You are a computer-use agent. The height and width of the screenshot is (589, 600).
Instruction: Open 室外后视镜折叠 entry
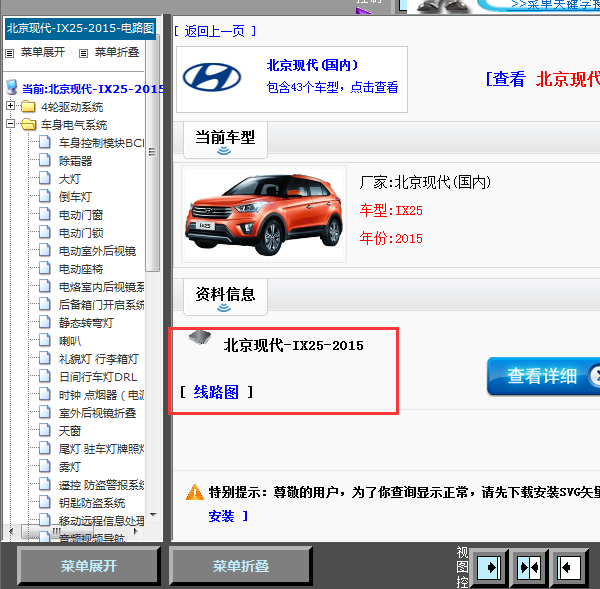(x=98, y=413)
